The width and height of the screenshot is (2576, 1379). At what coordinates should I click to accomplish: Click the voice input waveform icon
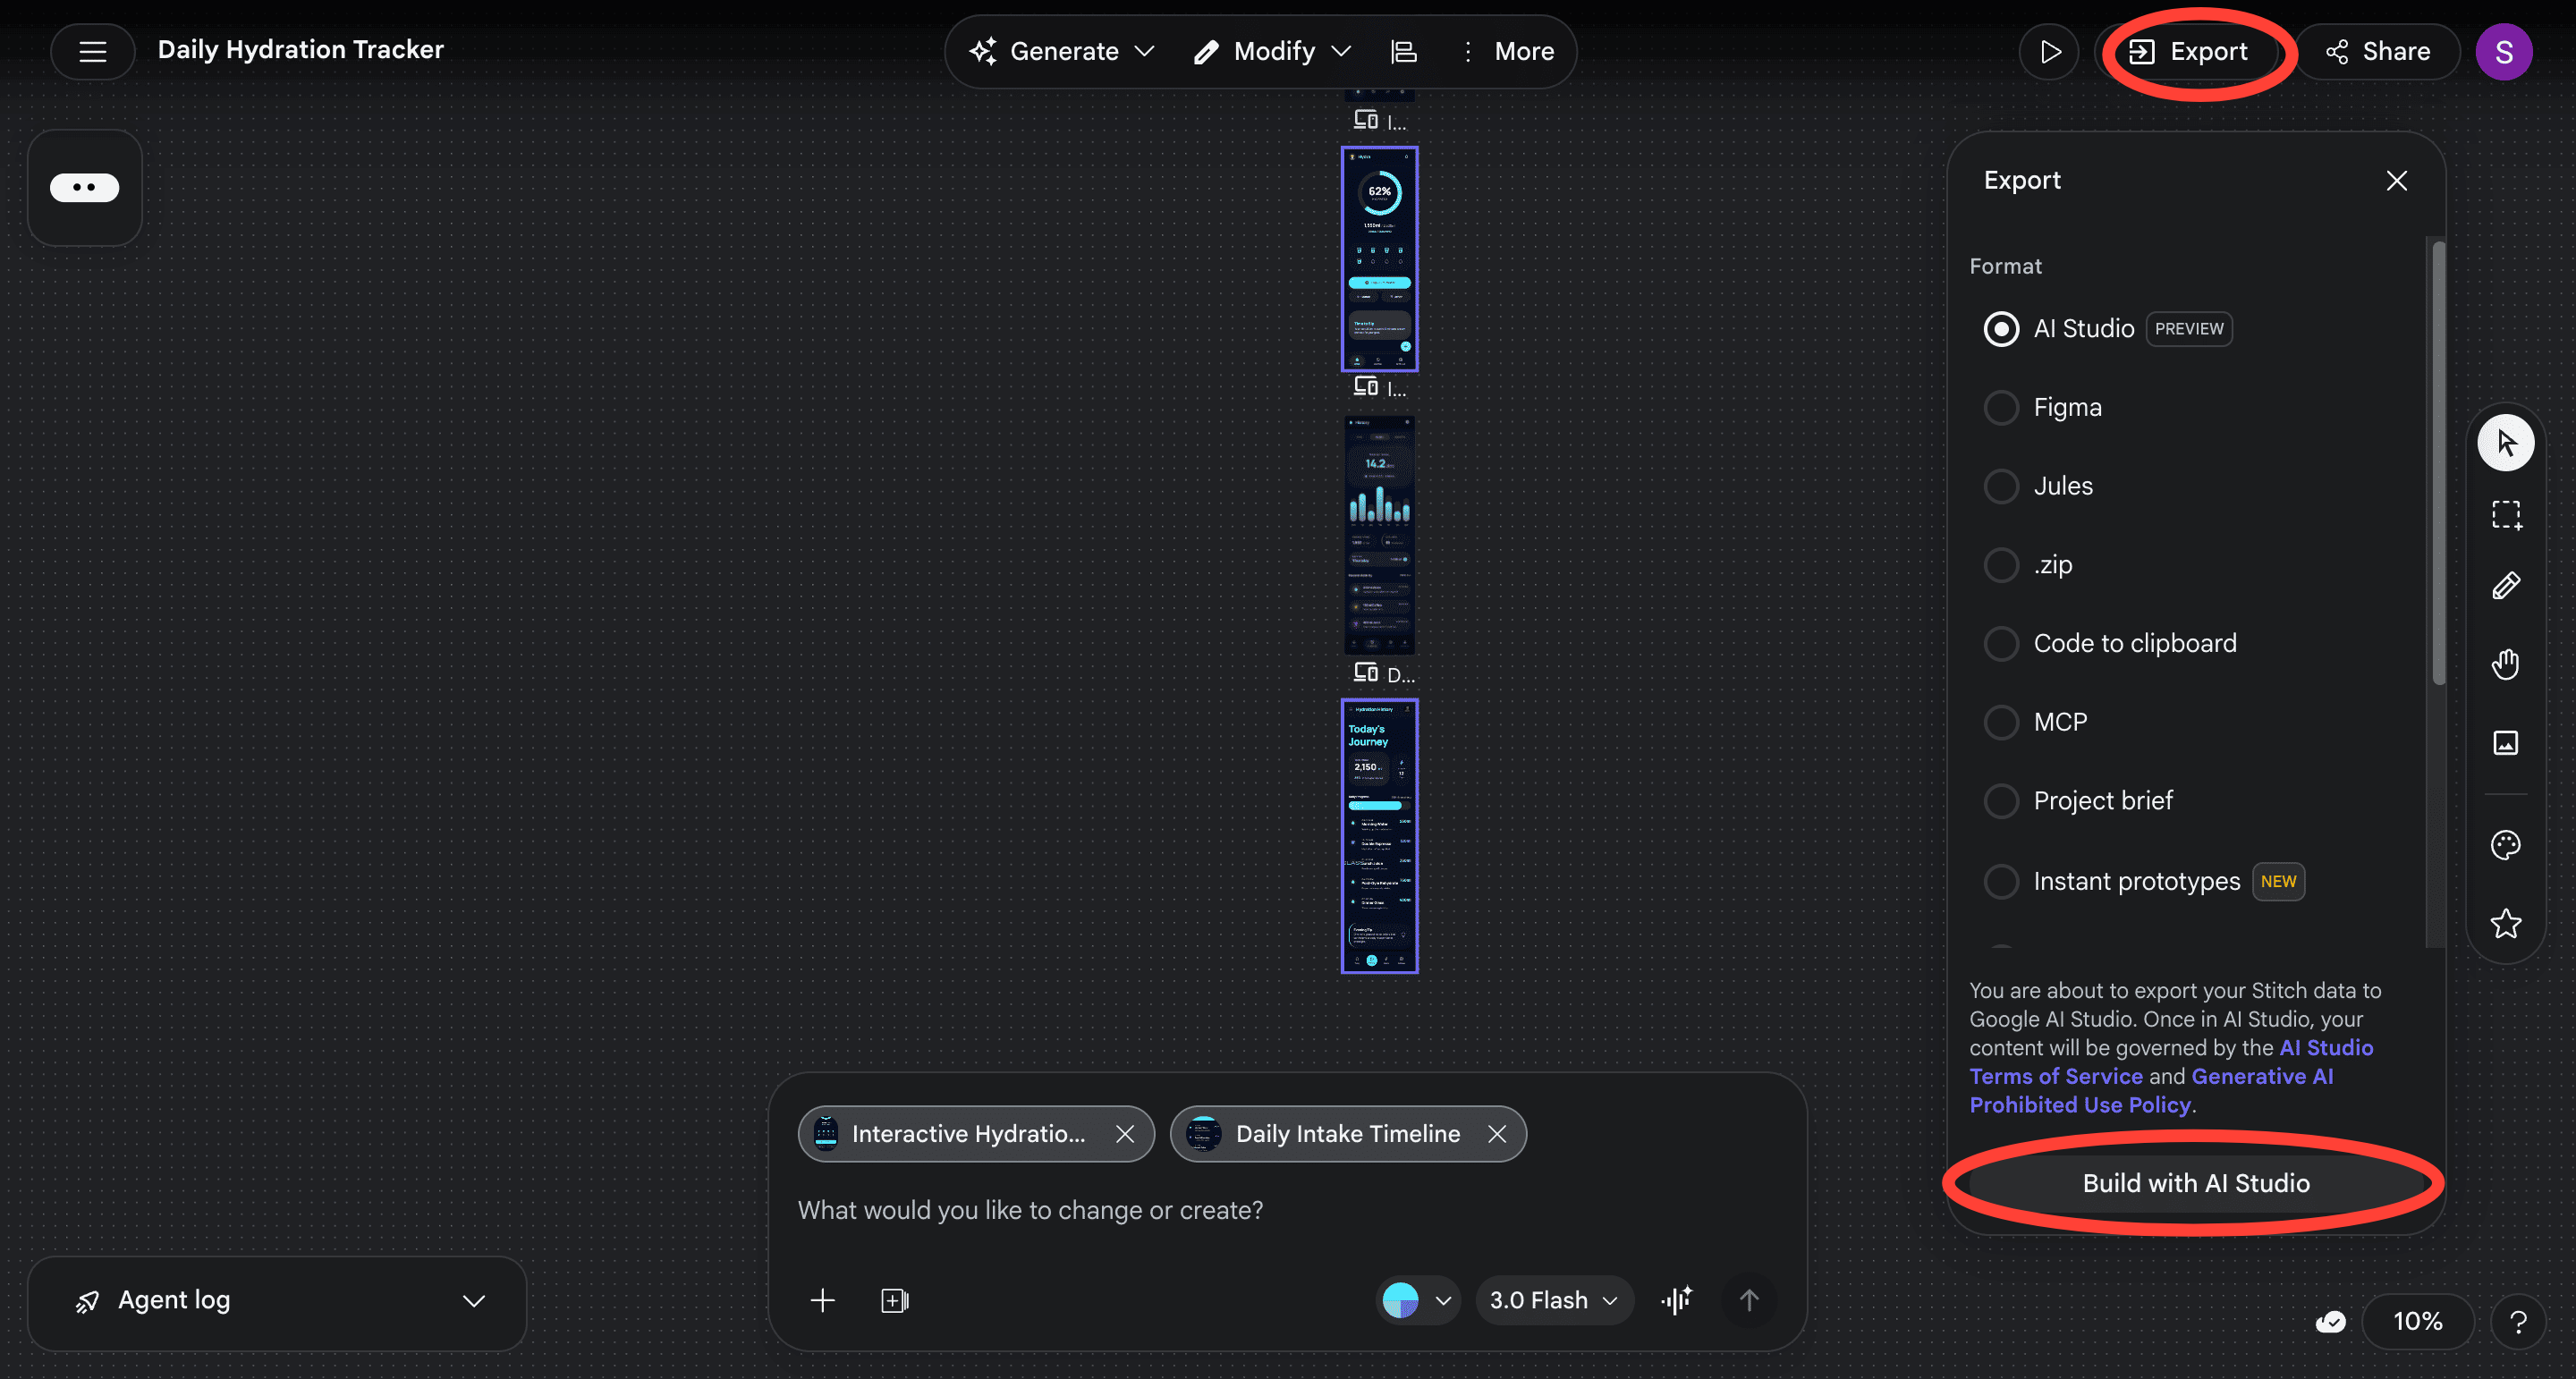pos(1677,1300)
